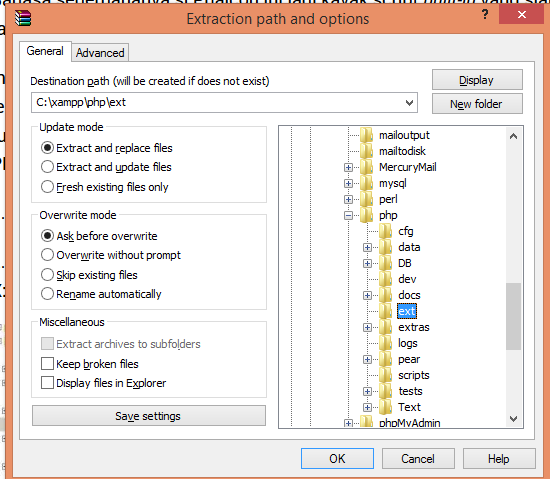Click the logs folder icon

[385, 343]
